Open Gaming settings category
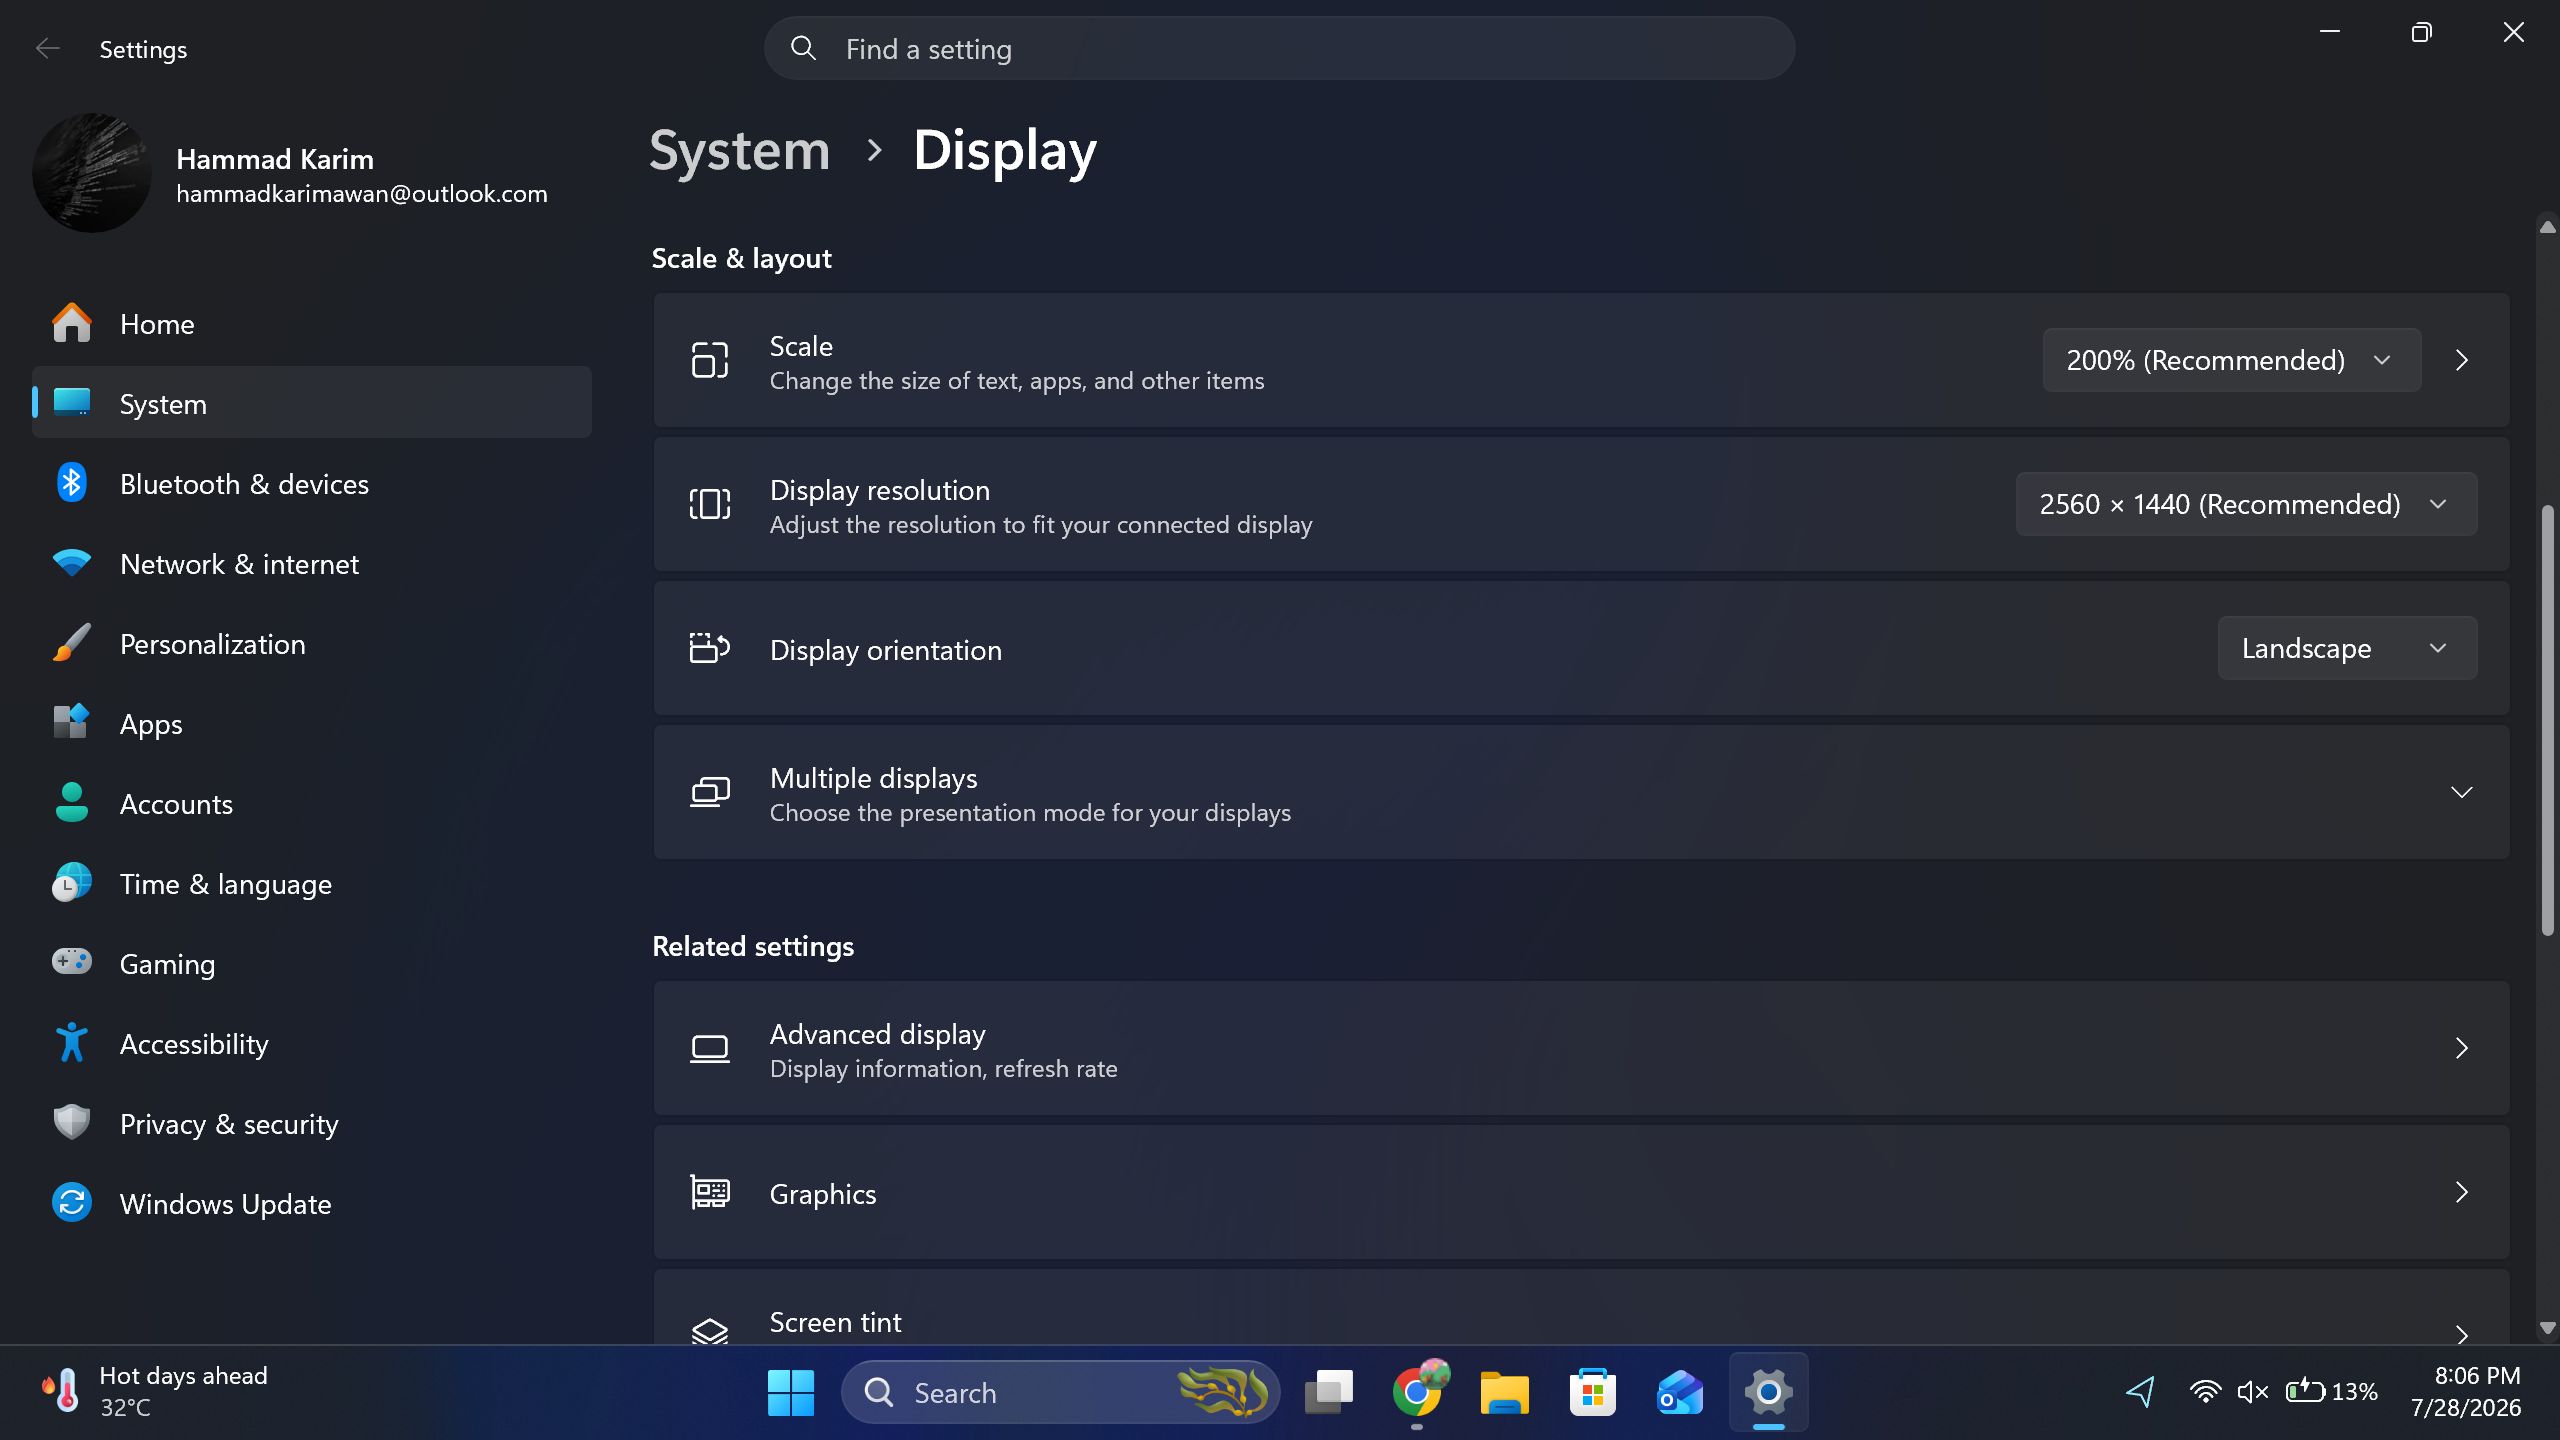The image size is (2560, 1440). [x=312, y=964]
